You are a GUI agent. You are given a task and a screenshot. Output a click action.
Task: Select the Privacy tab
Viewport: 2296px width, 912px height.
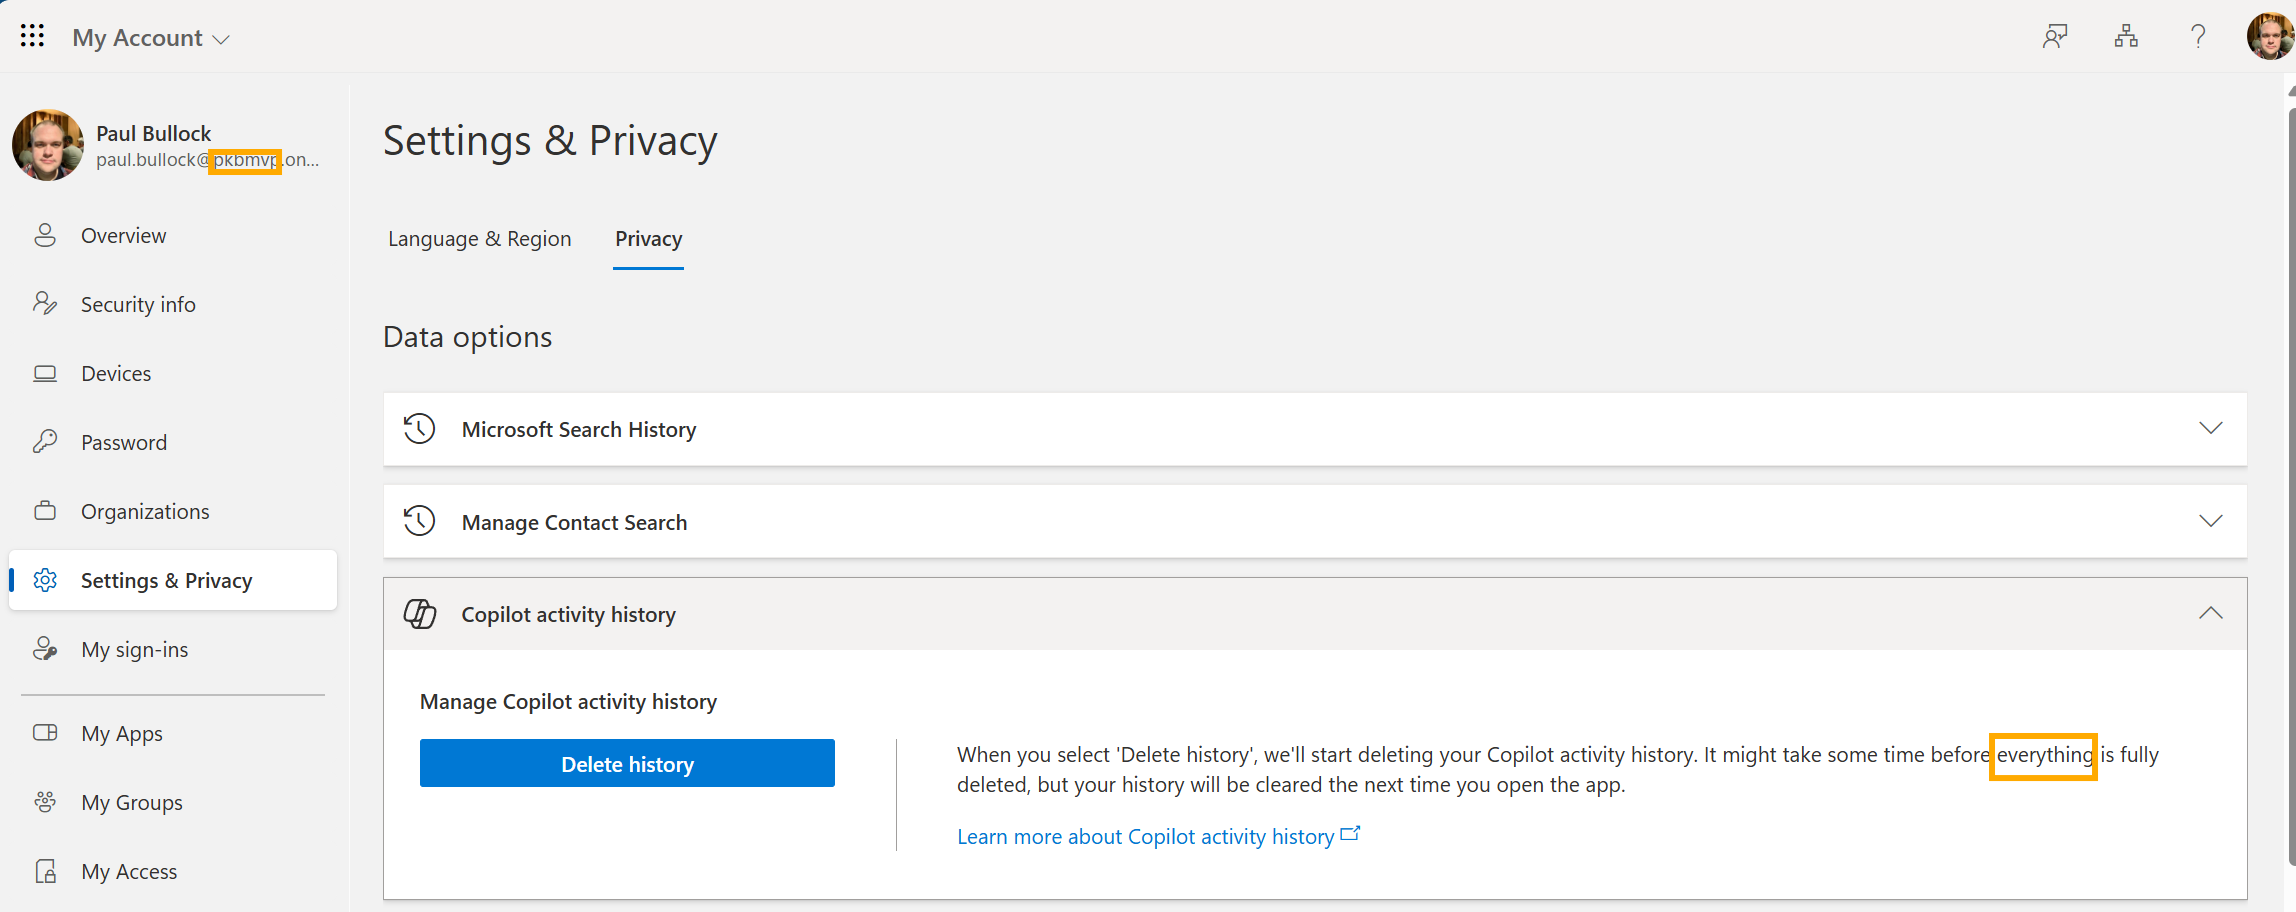click(x=648, y=239)
